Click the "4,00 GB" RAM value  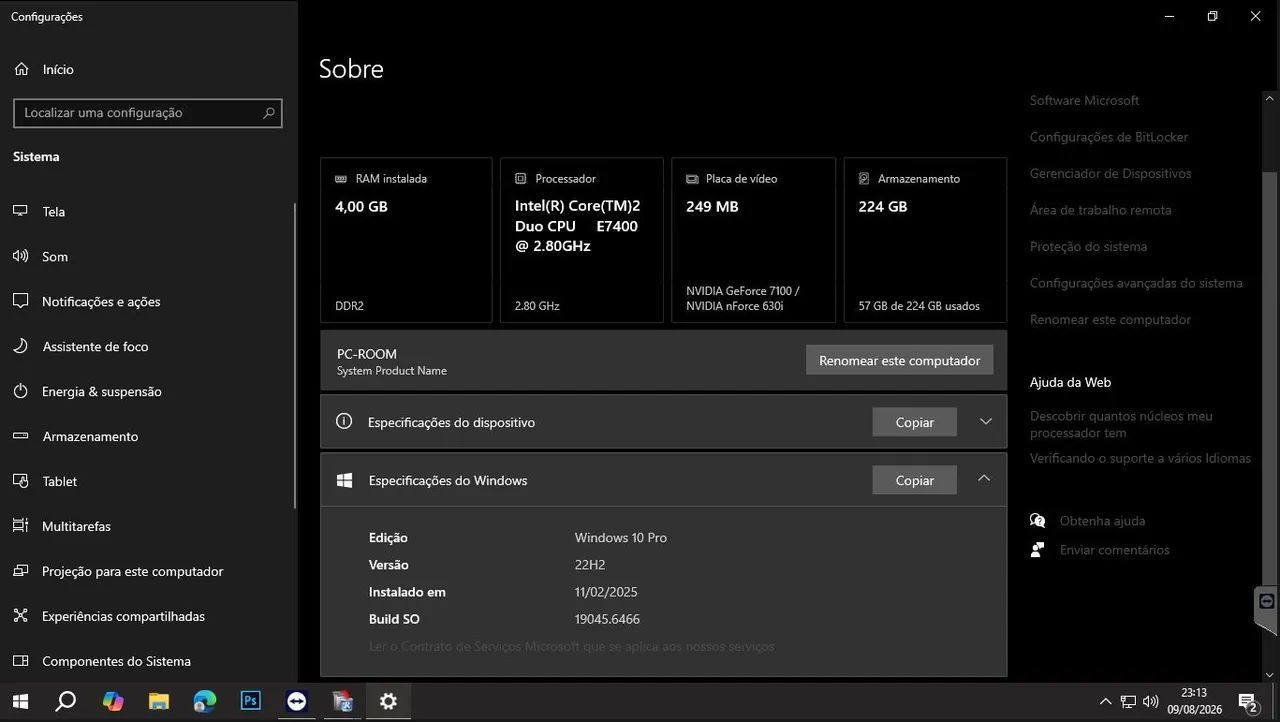click(x=361, y=207)
